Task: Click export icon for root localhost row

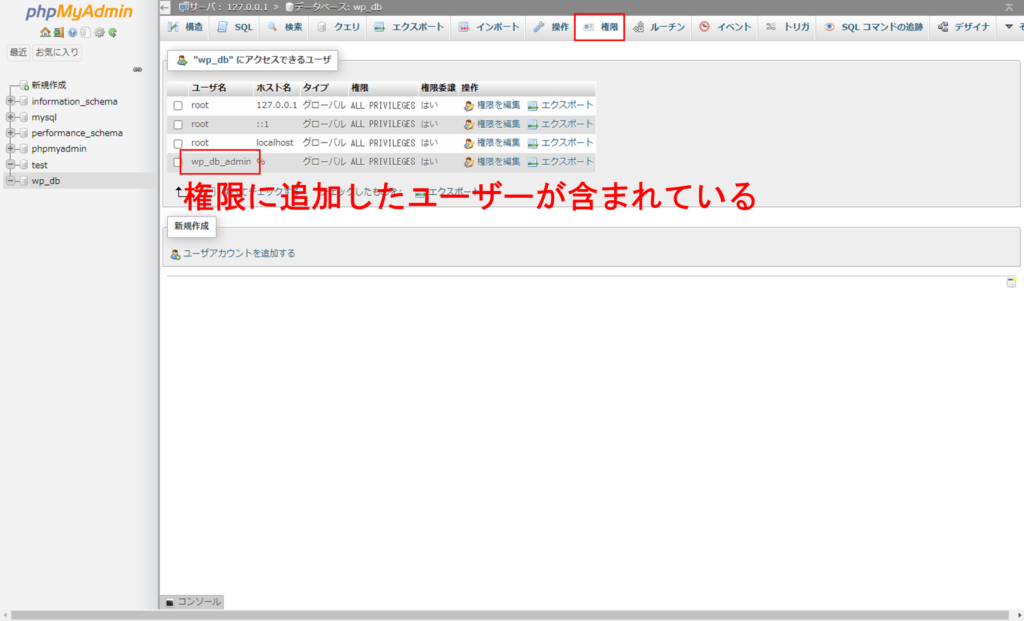Action: [x=533, y=143]
